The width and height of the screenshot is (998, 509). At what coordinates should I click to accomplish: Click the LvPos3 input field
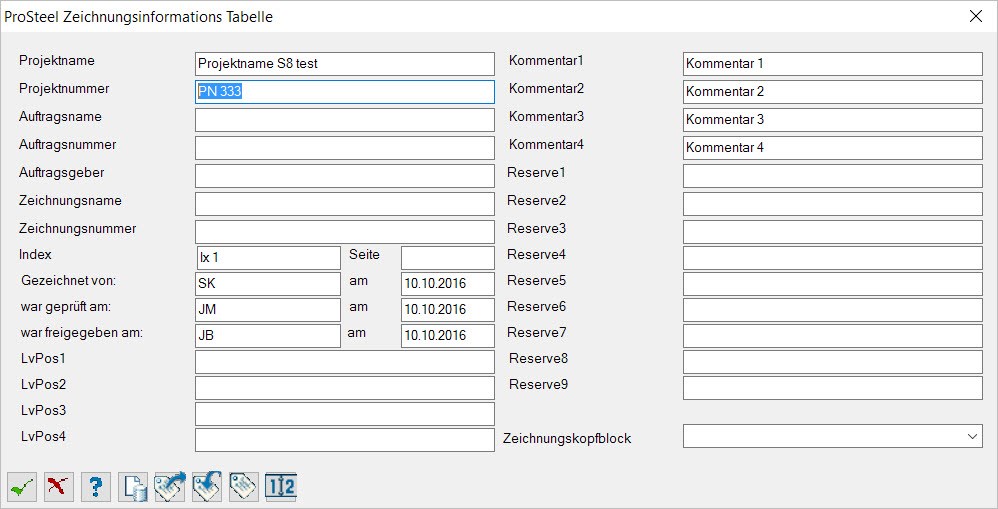344,414
